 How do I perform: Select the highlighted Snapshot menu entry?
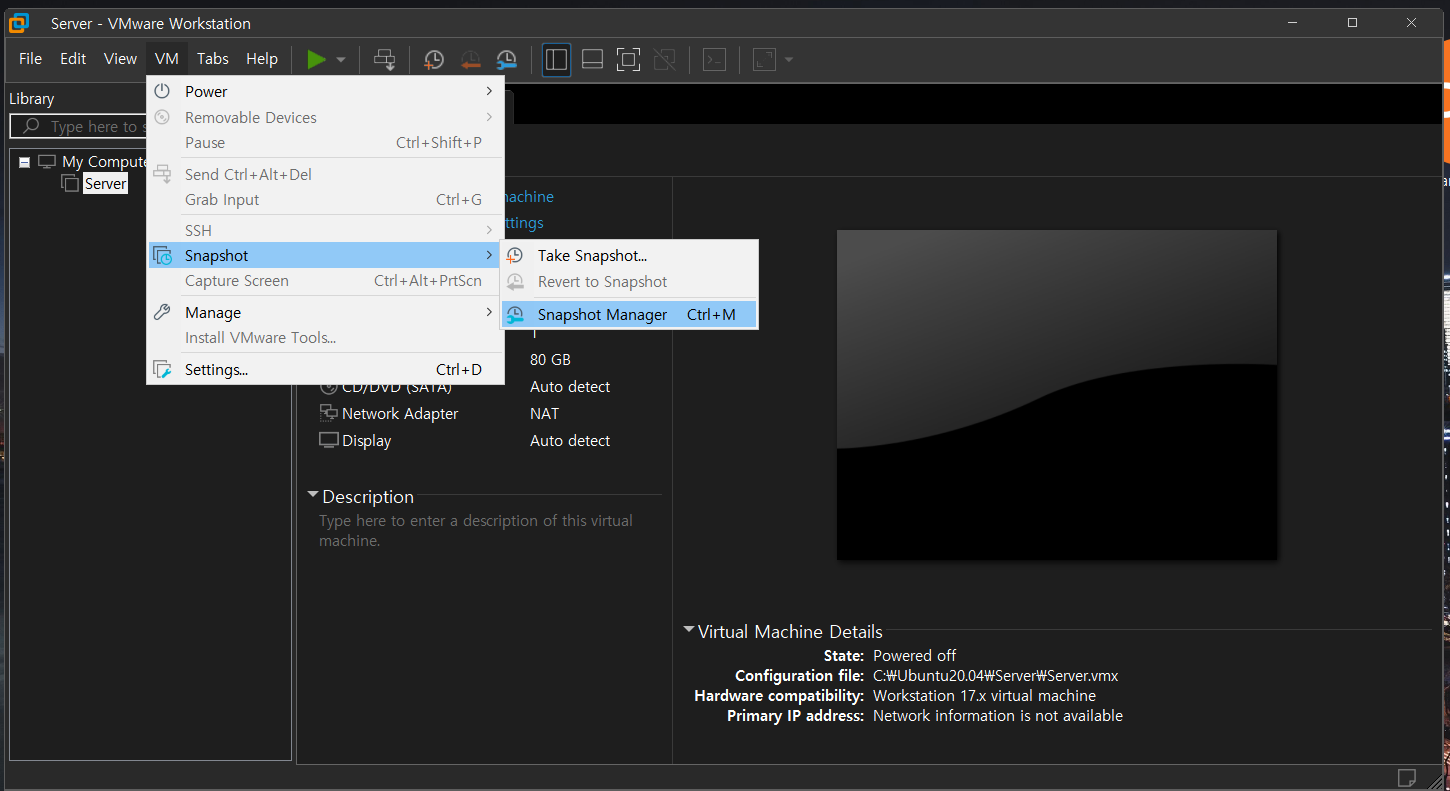(325, 255)
